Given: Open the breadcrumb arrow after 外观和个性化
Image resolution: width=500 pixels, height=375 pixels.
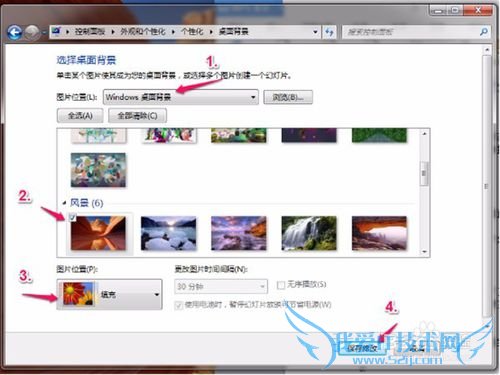Looking at the screenshot, I should [x=173, y=32].
